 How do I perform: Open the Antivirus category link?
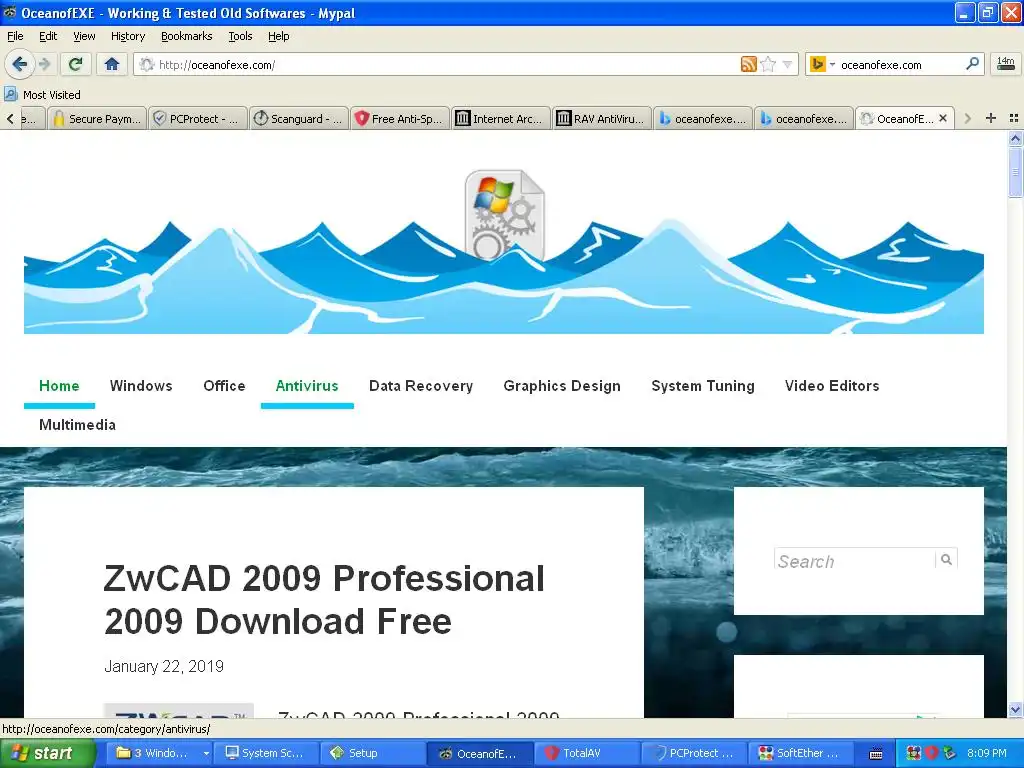click(307, 386)
